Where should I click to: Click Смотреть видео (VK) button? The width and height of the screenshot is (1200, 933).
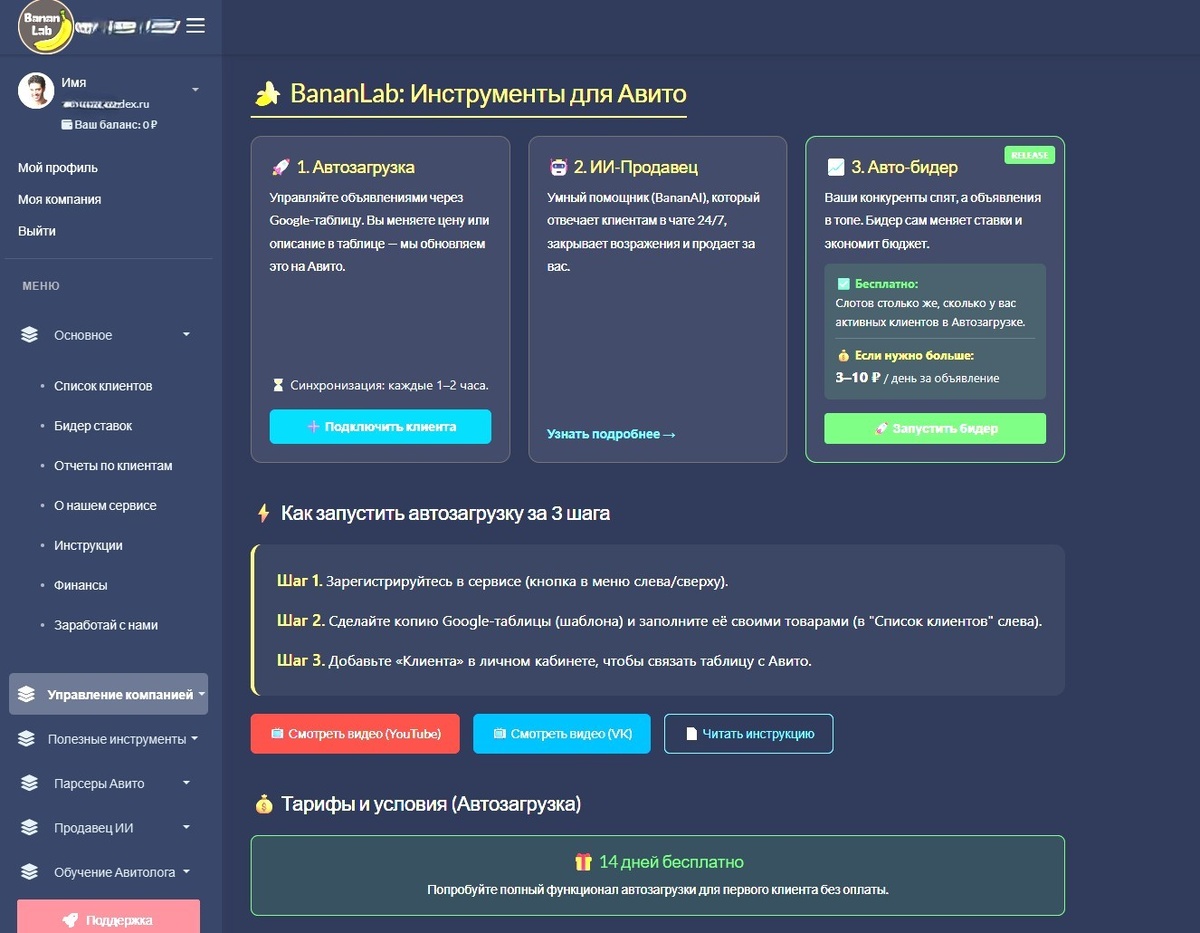[561, 734]
